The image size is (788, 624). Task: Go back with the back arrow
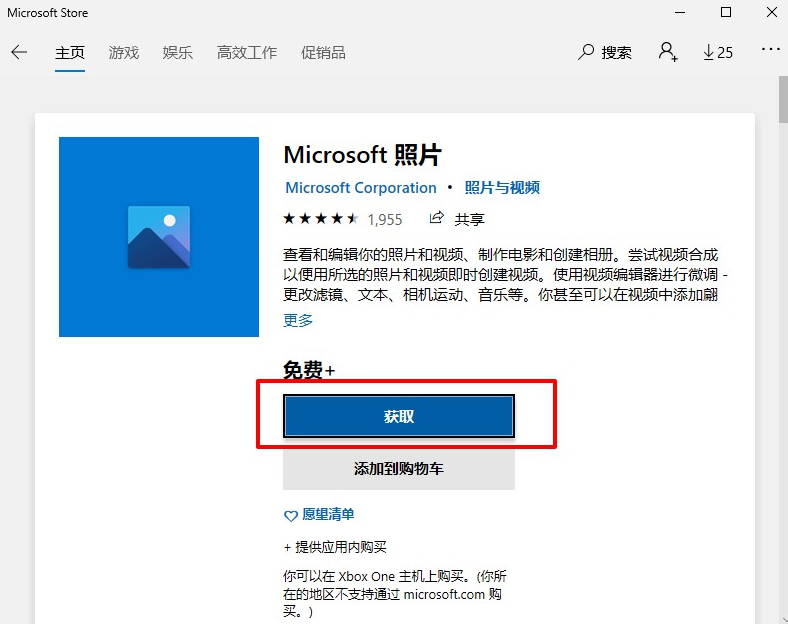coord(19,52)
